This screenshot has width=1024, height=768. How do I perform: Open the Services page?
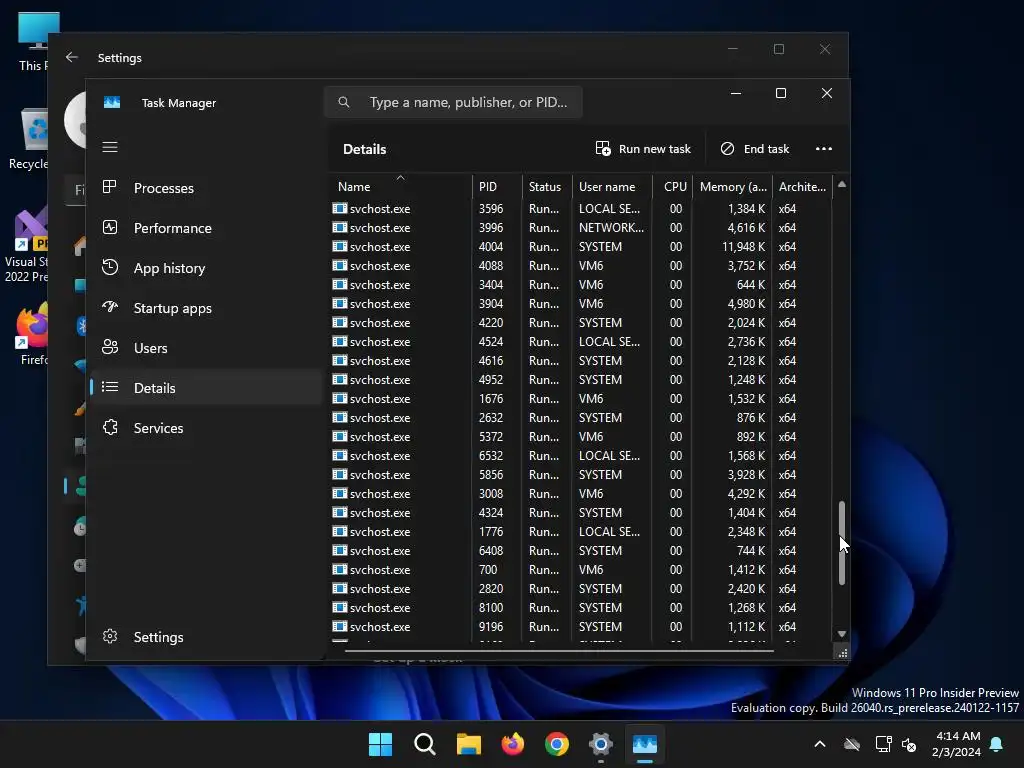coord(206,428)
